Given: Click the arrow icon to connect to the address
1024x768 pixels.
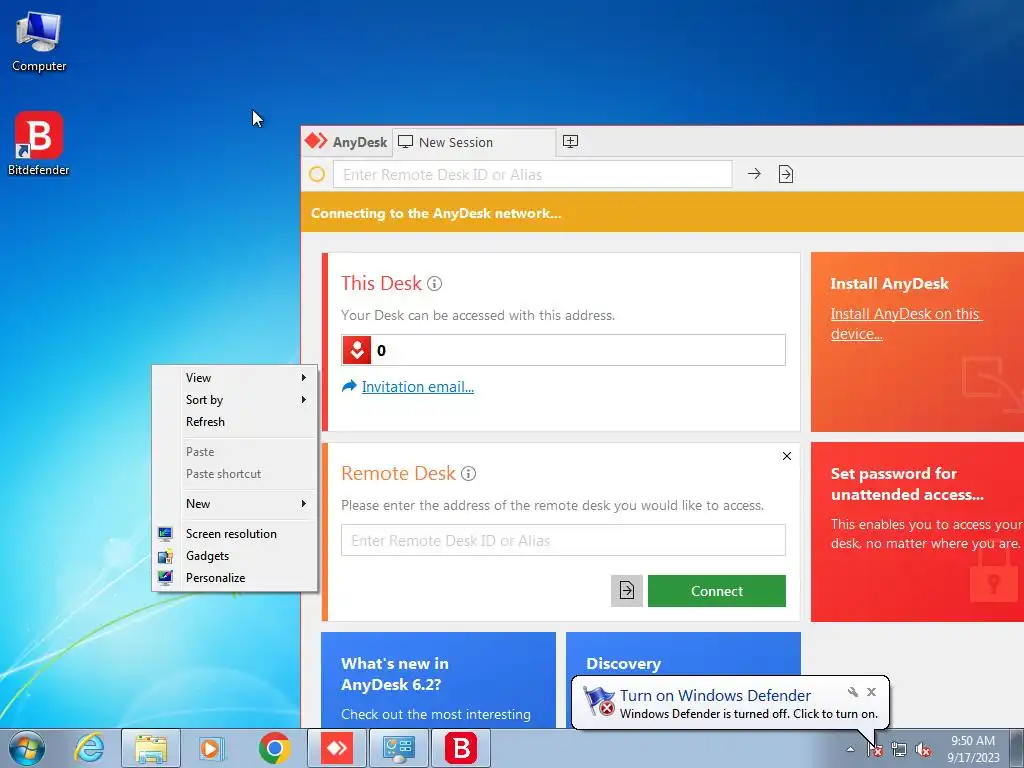Looking at the screenshot, I should point(754,174).
